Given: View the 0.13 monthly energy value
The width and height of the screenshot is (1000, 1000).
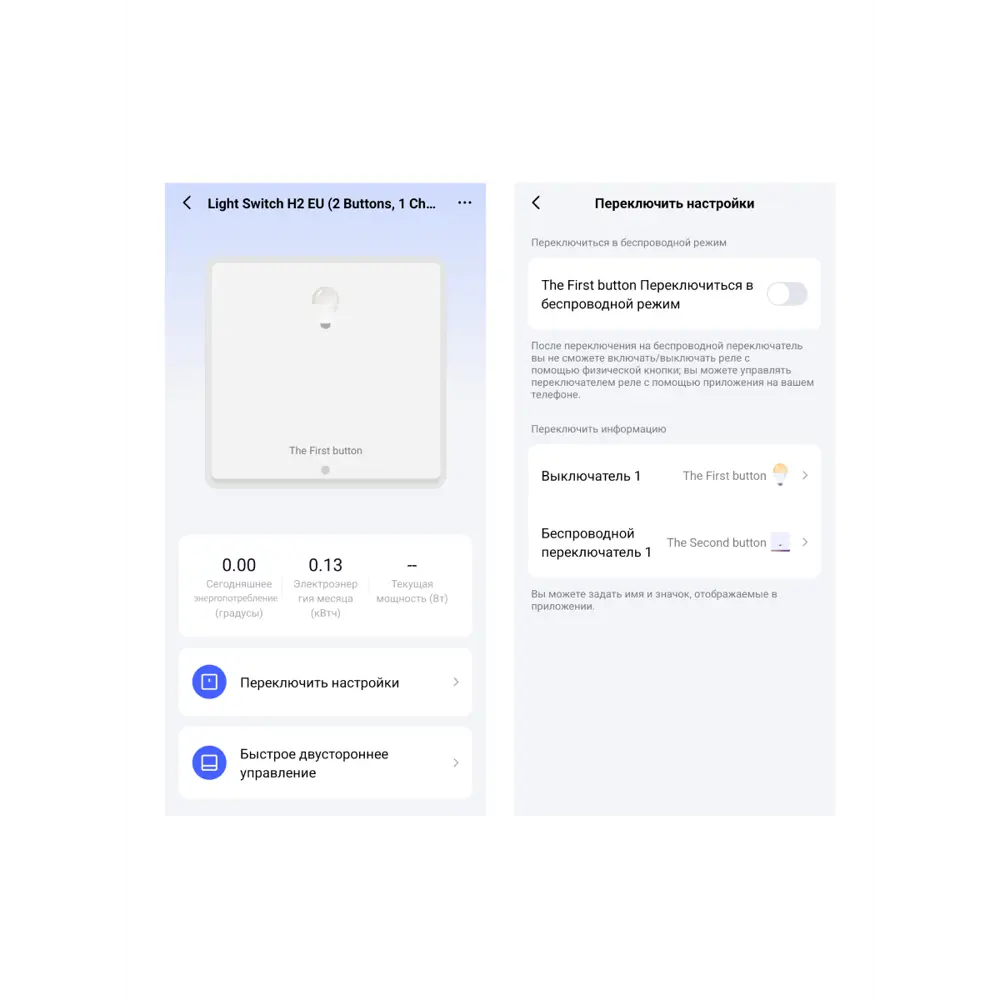Looking at the screenshot, I should pyautogui.click(x=325, y=565).
